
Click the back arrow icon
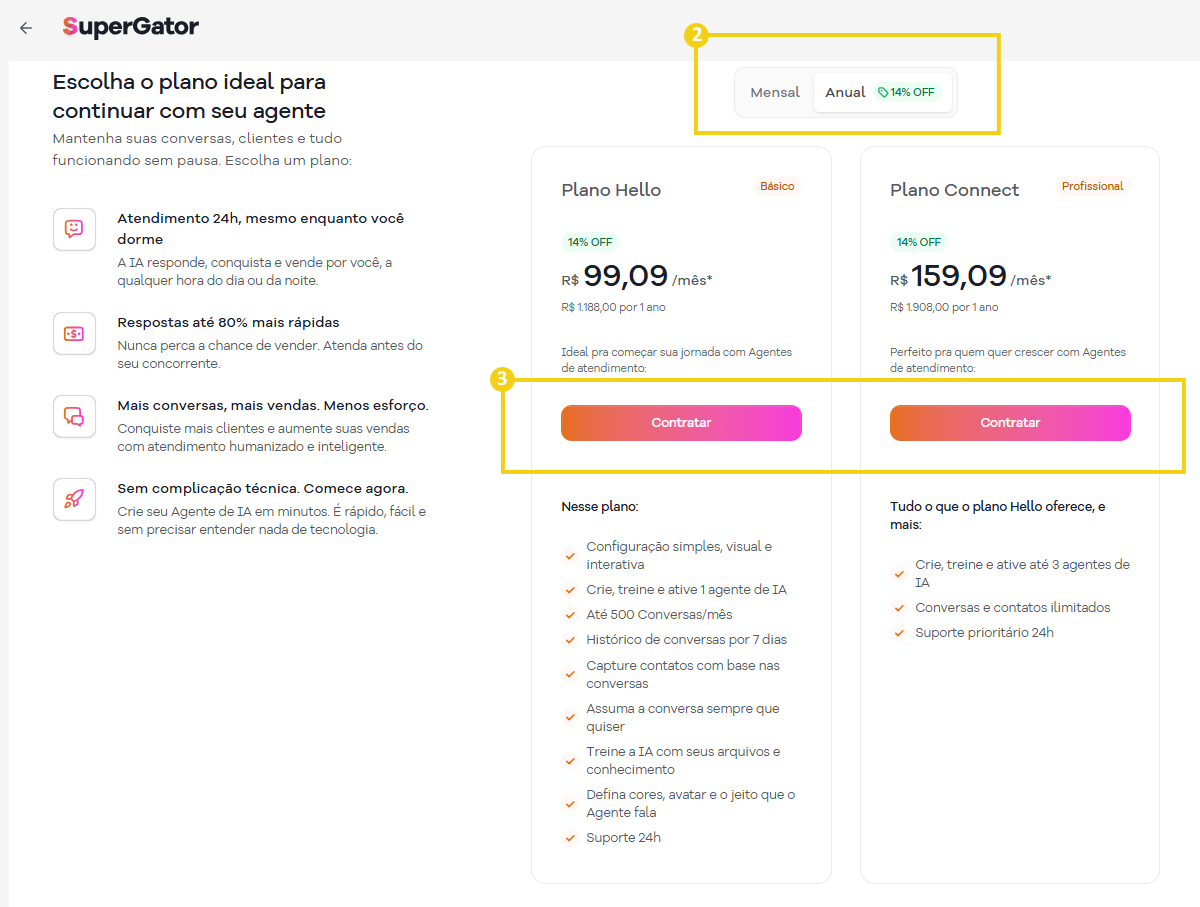[26, 28]
